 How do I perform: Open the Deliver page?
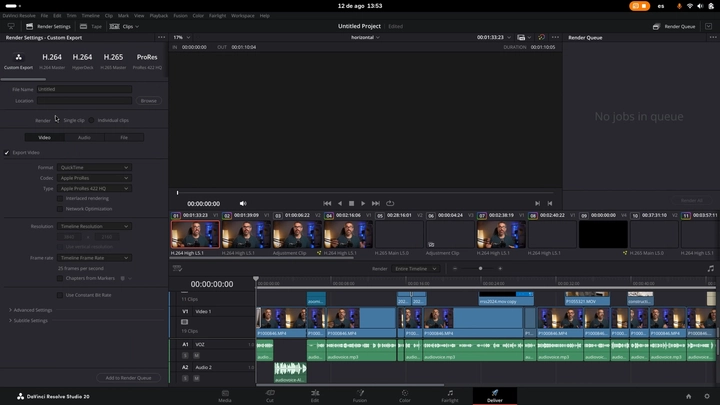pos(495,396)
